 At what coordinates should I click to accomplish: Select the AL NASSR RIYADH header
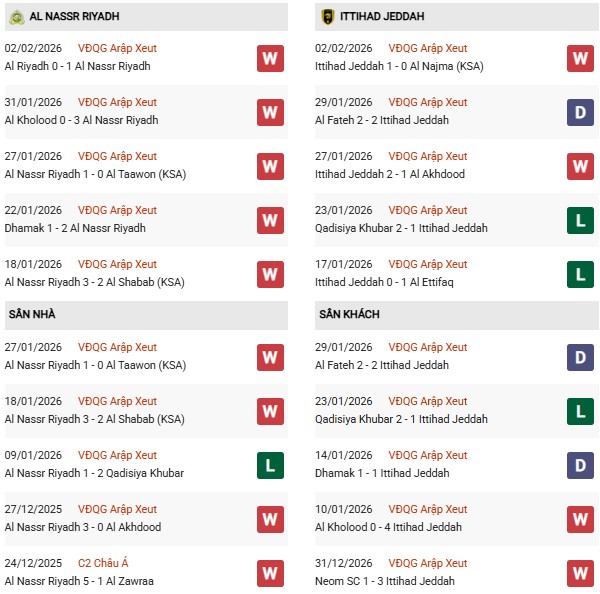coord(77,17)
